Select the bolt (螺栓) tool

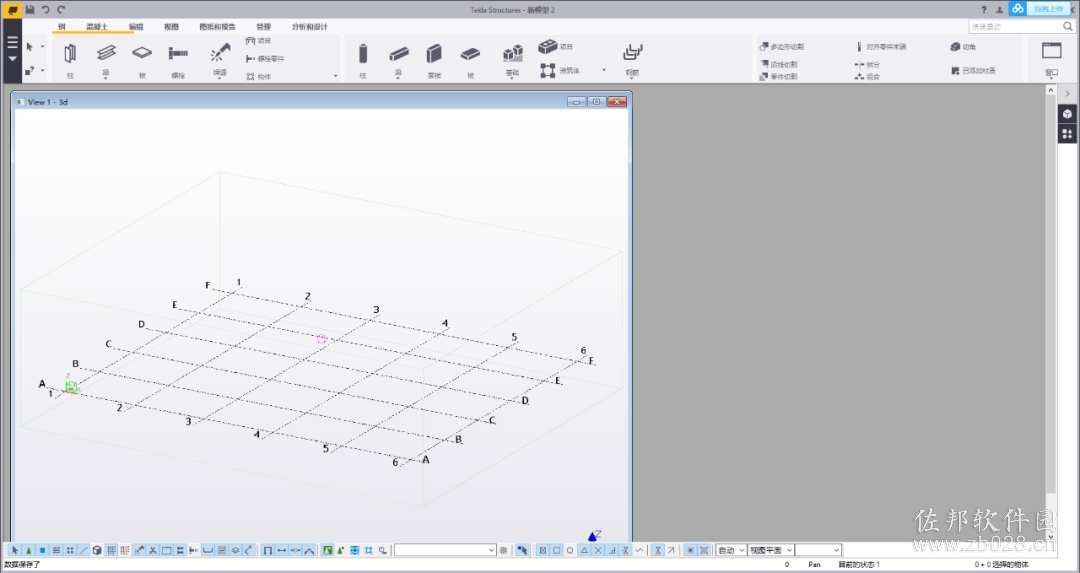coord(178,52)
